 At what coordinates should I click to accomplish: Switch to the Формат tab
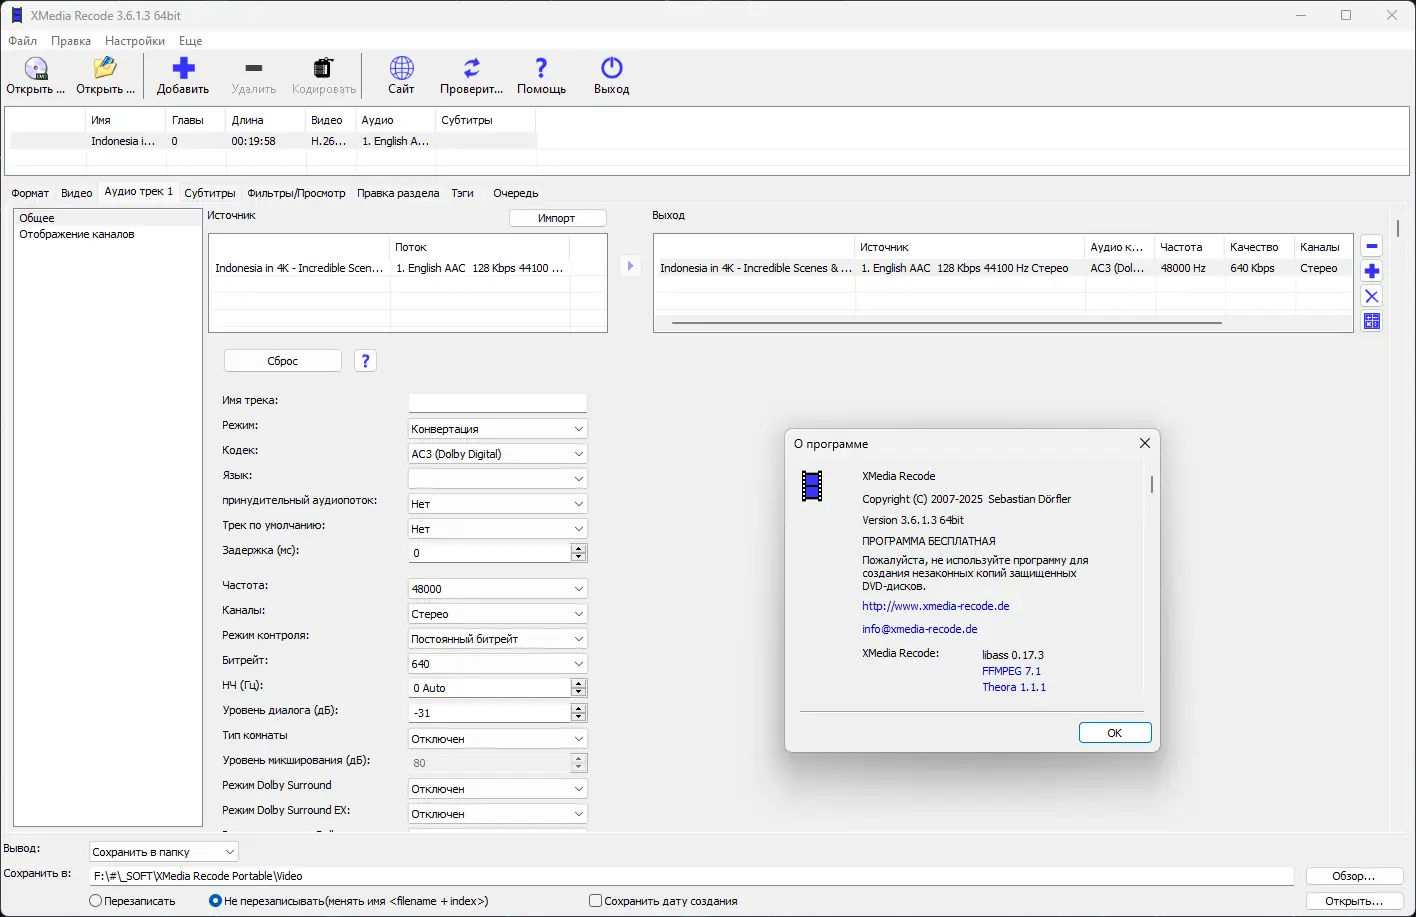click(x=30, y=193)
